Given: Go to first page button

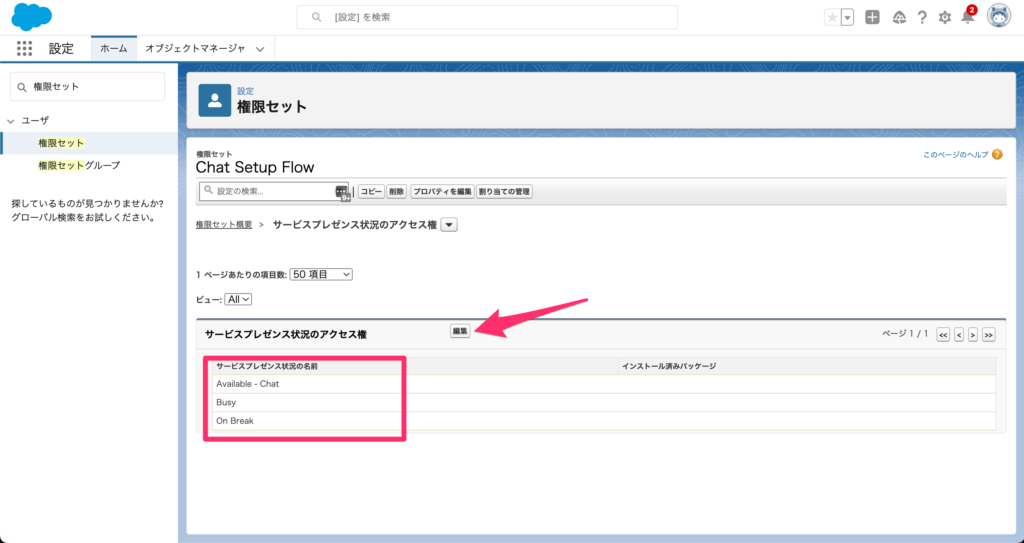Looking at the screenshot, I should point(943,335).
